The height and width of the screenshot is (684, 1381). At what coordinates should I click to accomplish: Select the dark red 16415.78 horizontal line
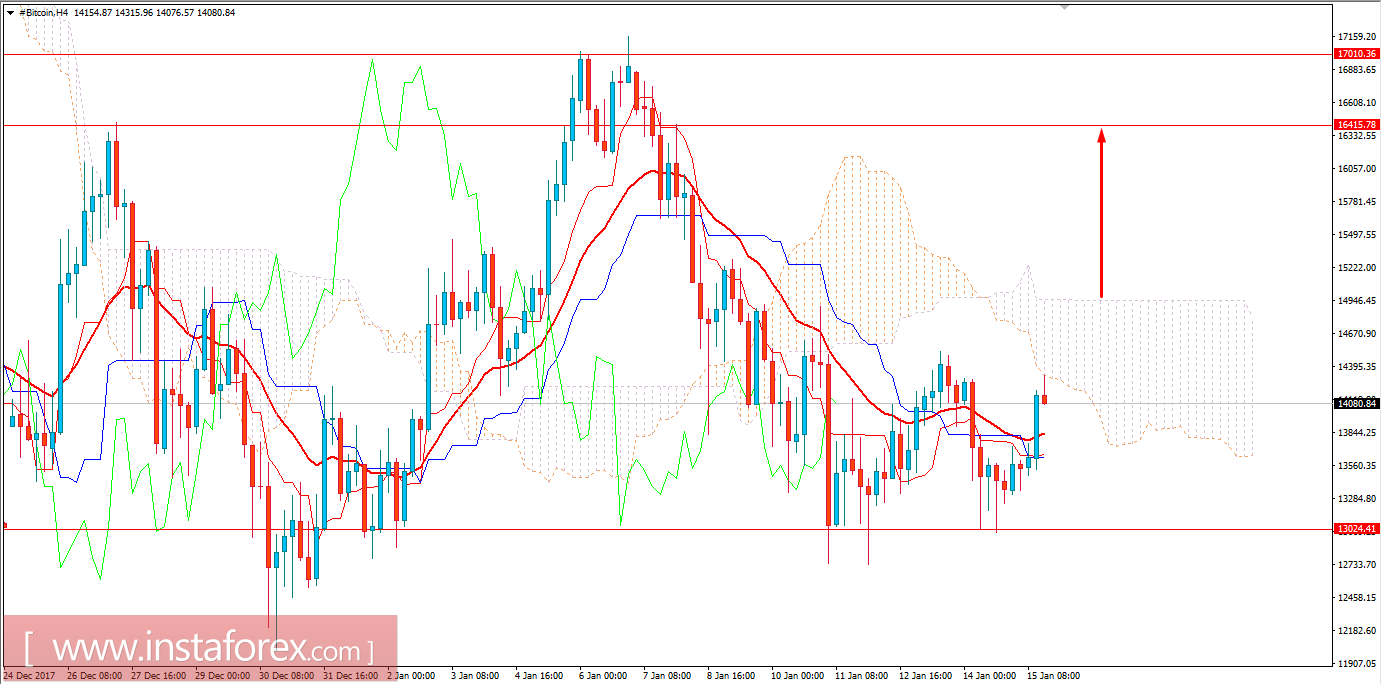coord(668,125)
